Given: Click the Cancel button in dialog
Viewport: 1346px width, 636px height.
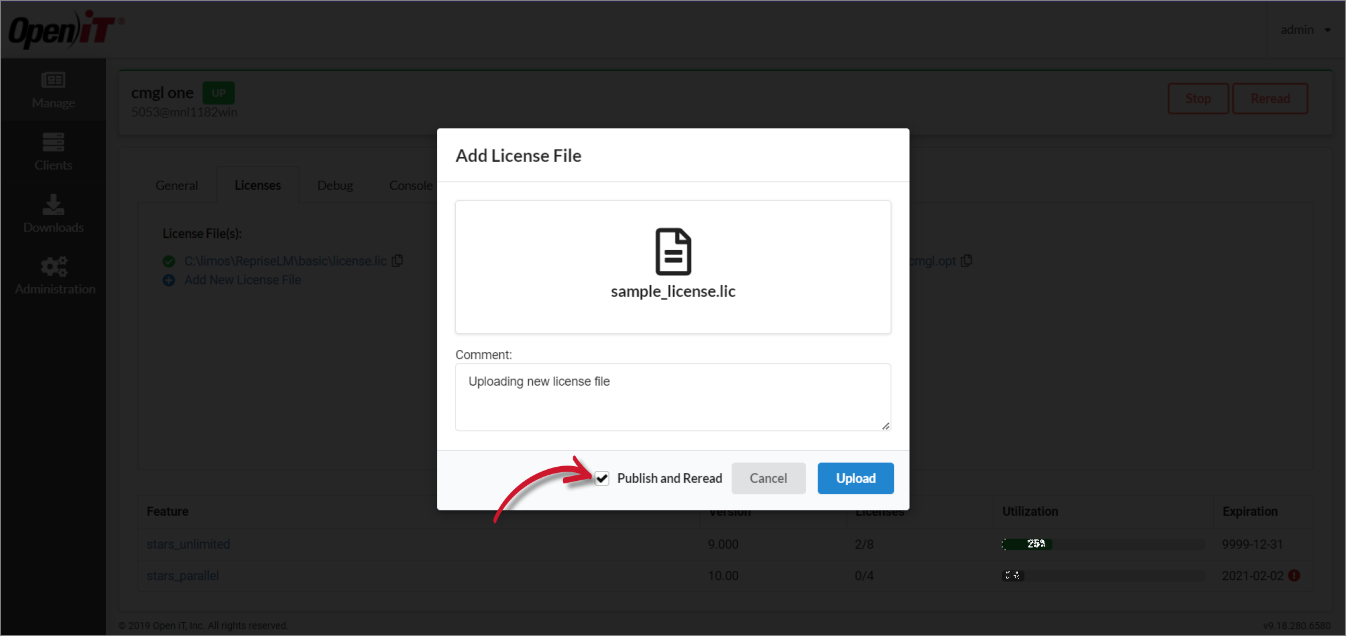Looking at the screenshot, I should pyautogui.click(x=768, y=478).
